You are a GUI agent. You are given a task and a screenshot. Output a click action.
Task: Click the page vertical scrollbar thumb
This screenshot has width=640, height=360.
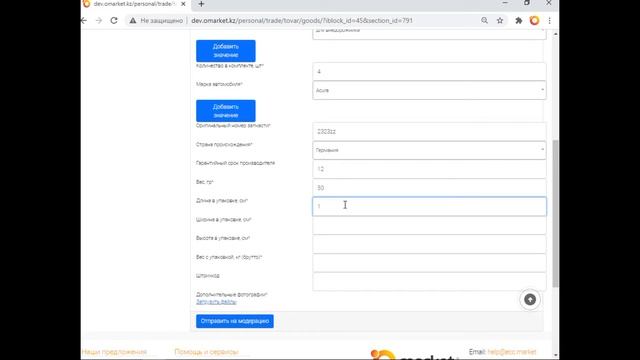pos(556,213)
